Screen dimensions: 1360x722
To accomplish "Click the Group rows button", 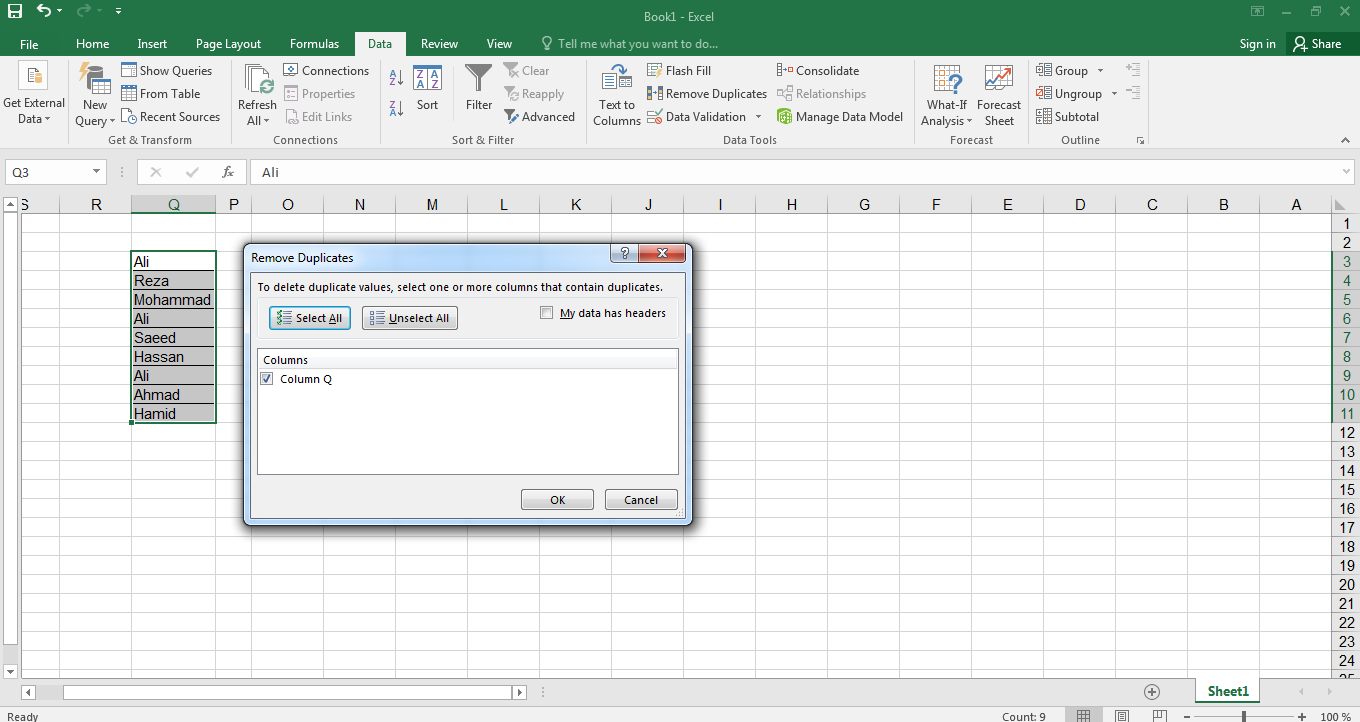I will coord(1062,71).
